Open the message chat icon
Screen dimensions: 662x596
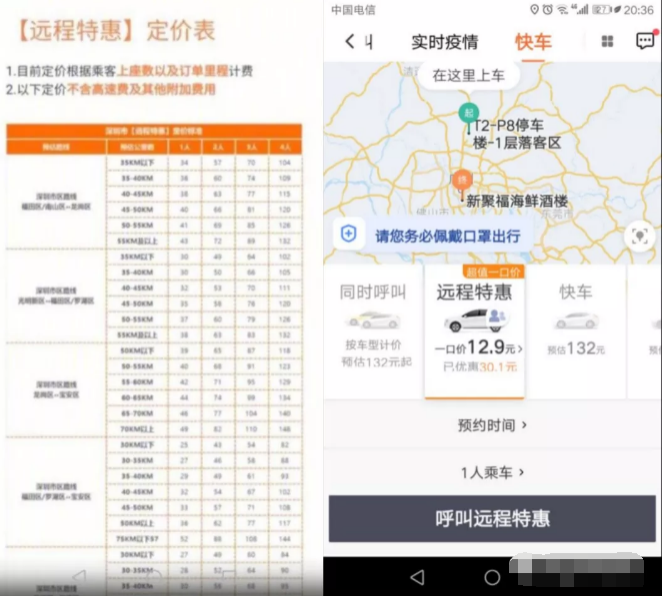pos(645,41)
